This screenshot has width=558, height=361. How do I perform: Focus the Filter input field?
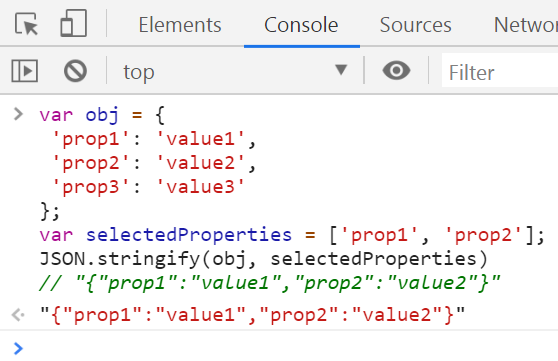(x=500, y=70)
